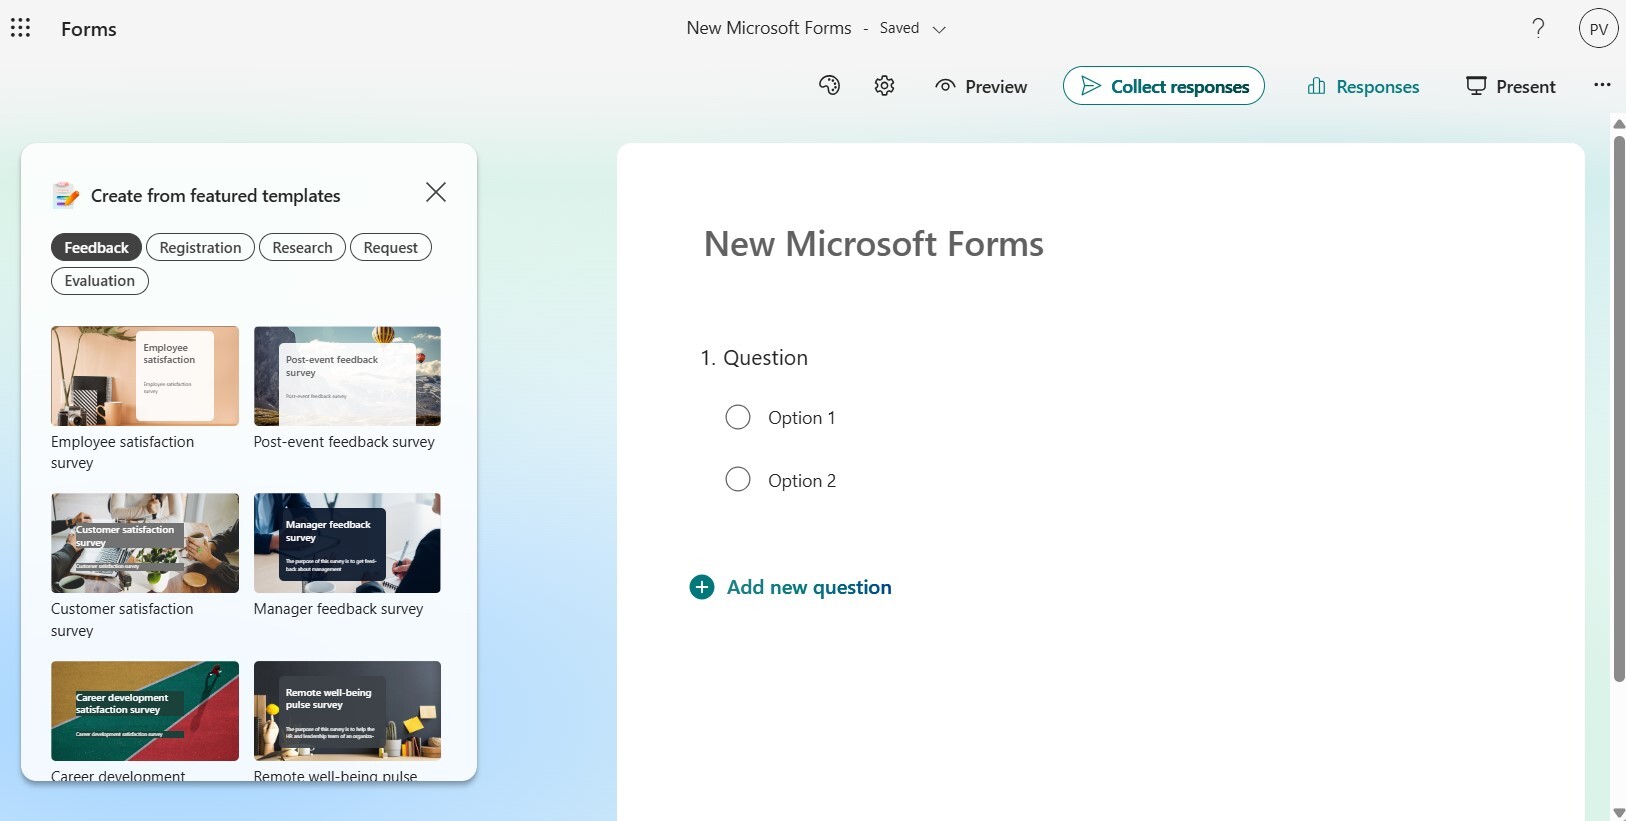1626x821 pixels.
Task: Click the scrollbar down arrow
Action: coord(1619,813)
